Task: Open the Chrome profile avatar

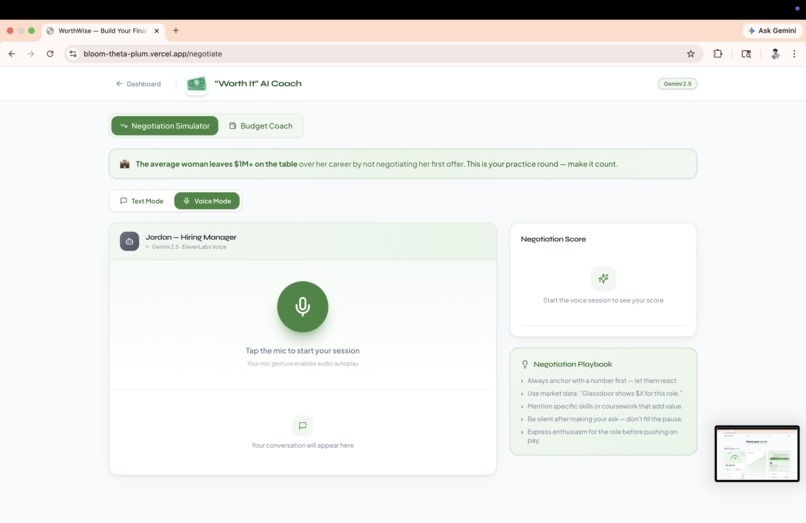Action: (775, 53)
